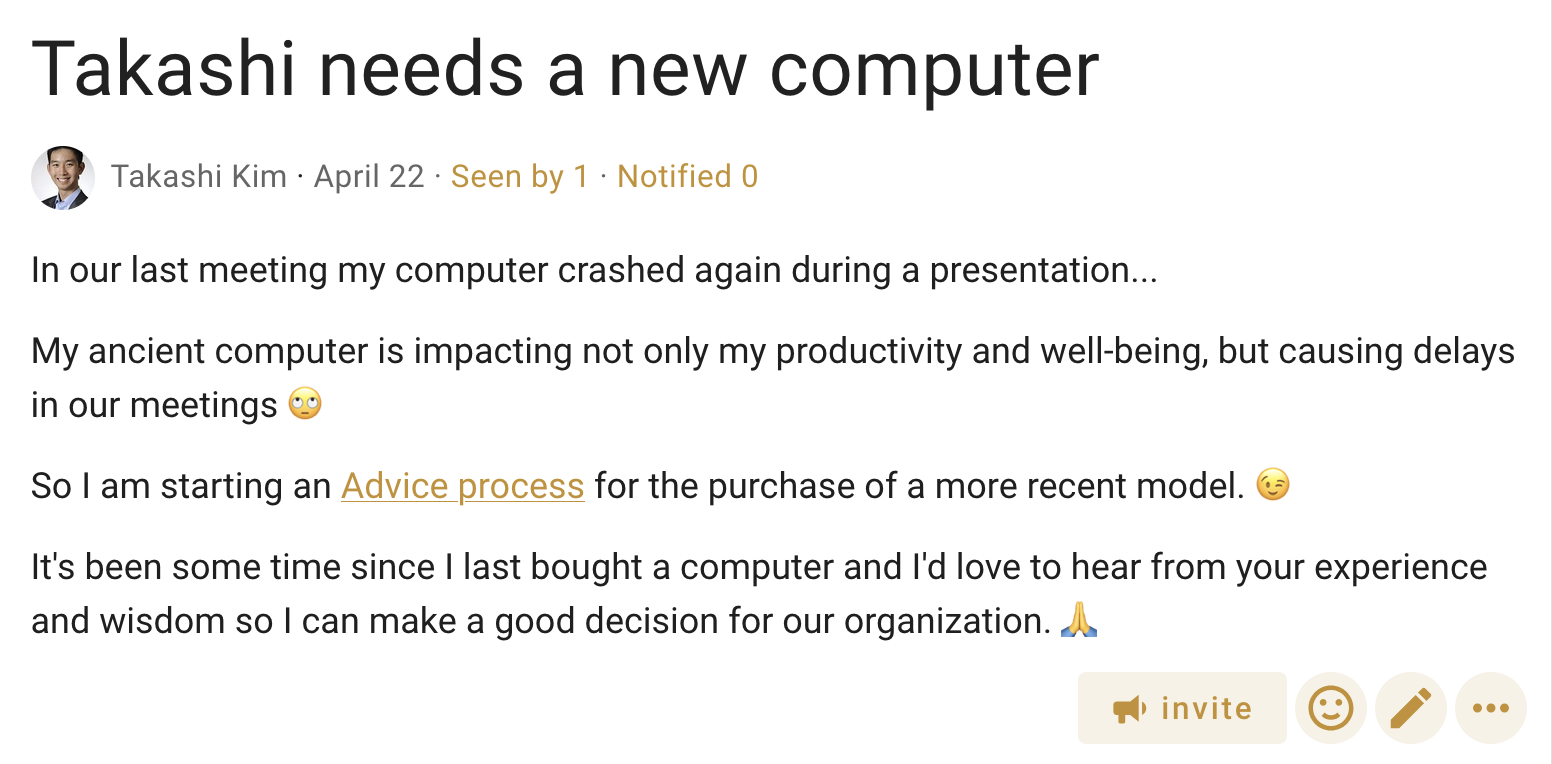Click the My ancient computer paragraph
The height and width of the screenshot is (764, 1552).
click(773, 378)
